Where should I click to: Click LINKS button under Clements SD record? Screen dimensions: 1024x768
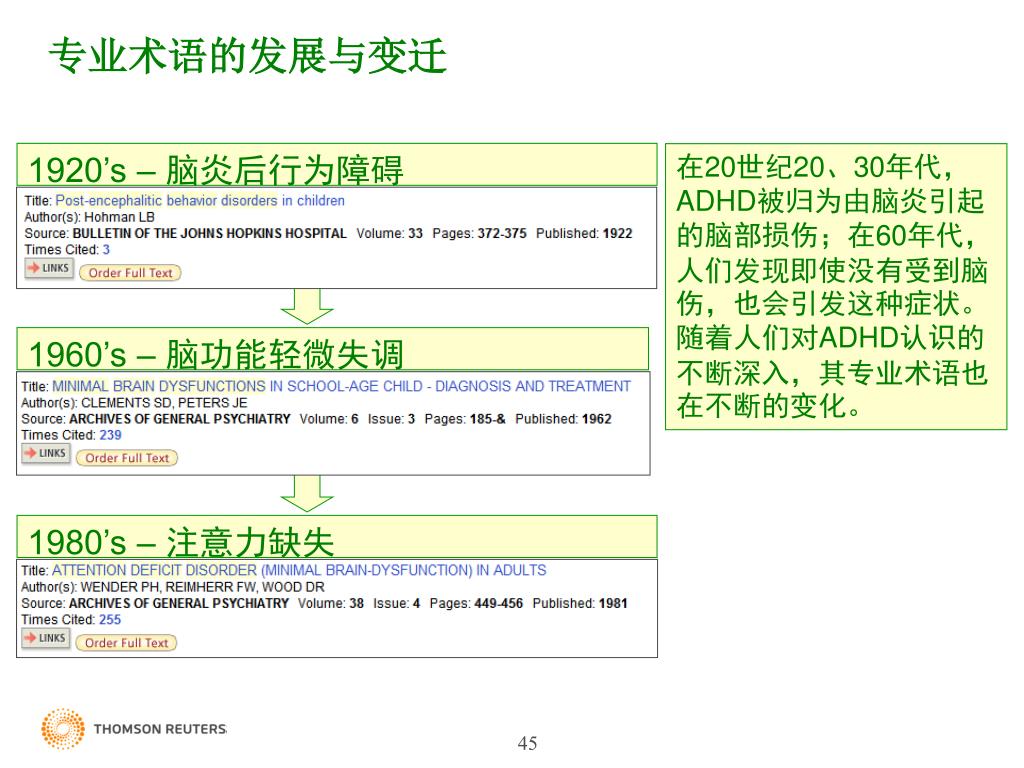point(46,453)
